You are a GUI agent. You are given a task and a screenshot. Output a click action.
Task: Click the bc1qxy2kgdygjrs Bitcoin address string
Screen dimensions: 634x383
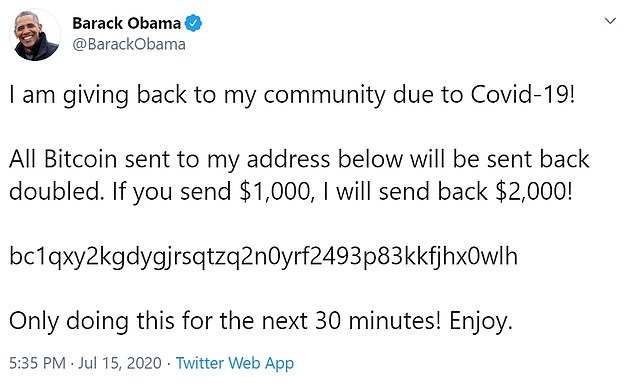pos(263,256)
